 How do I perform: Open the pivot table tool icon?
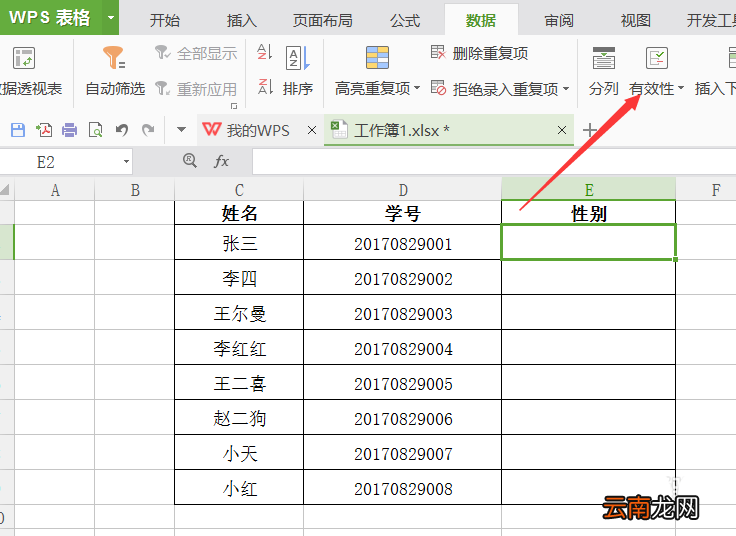point(23,59)
